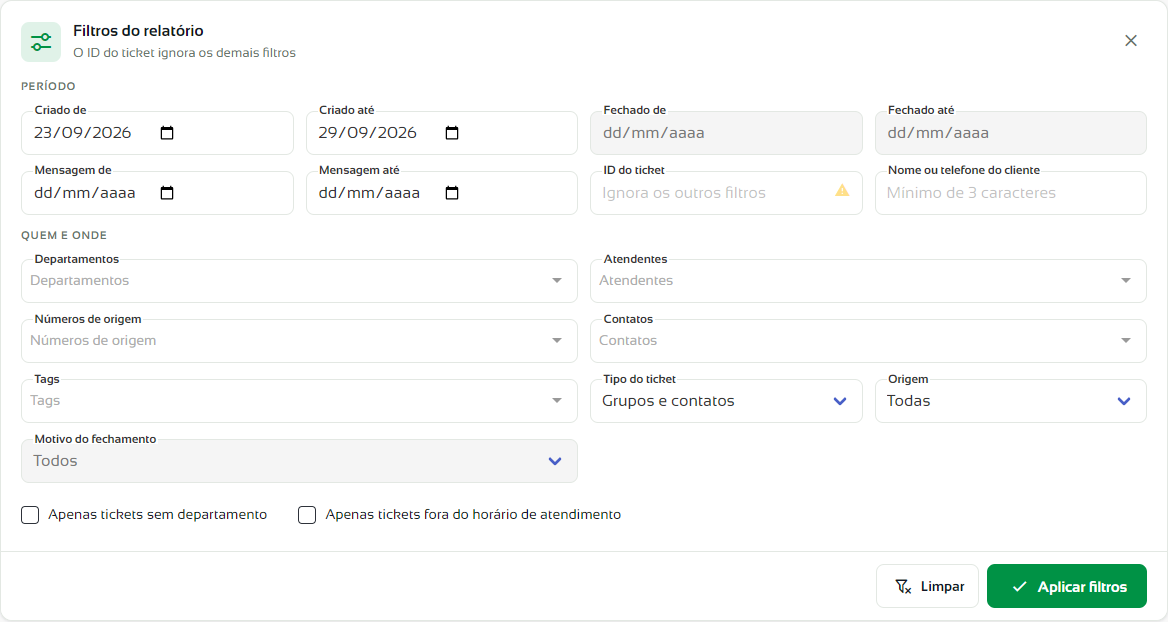This screenshot has height=622, width=1168.
Task: Expand the Tags dropdown arrow
Action: 556,401
